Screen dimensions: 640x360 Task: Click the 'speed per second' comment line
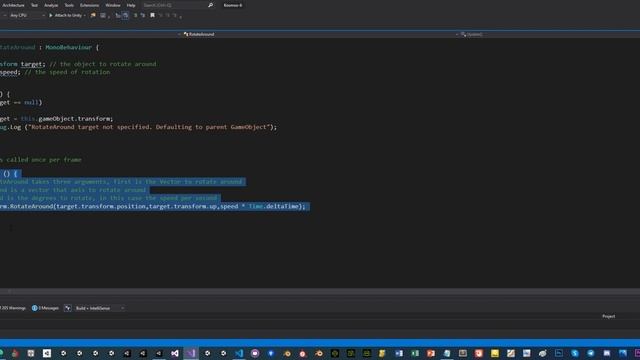(x=109, y=198)
